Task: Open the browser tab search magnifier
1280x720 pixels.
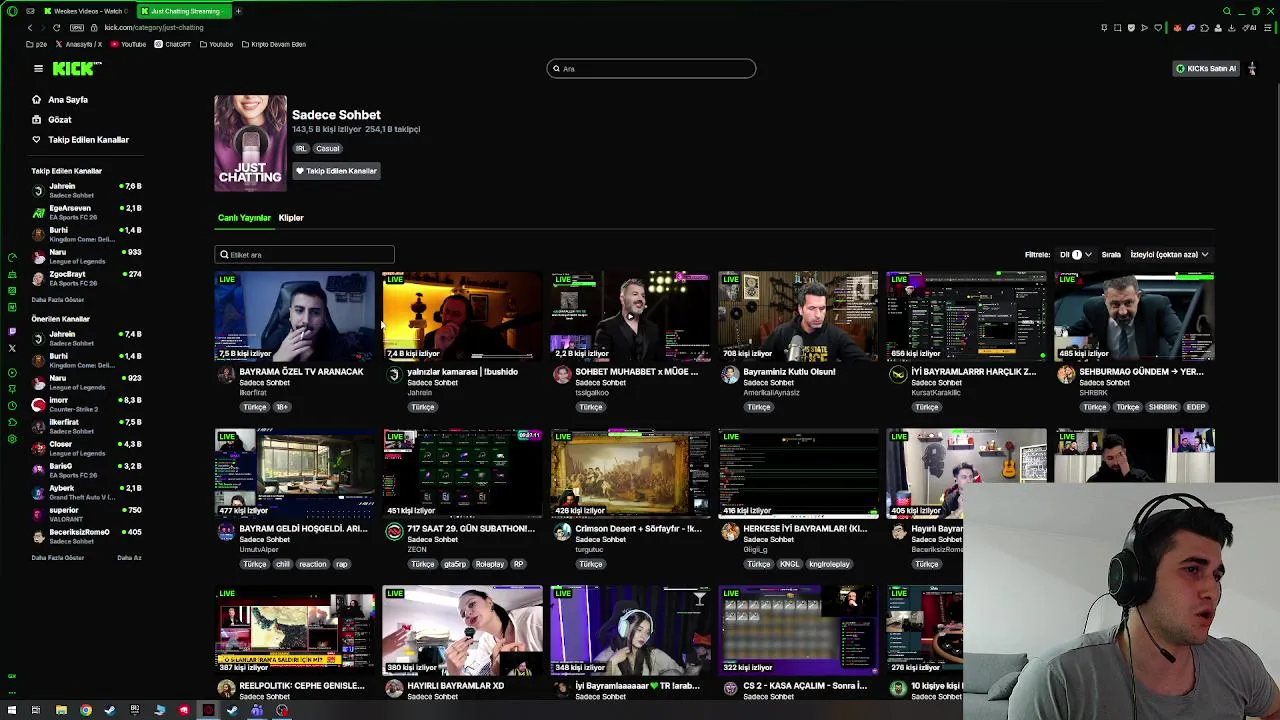Action: (1227, 11)
